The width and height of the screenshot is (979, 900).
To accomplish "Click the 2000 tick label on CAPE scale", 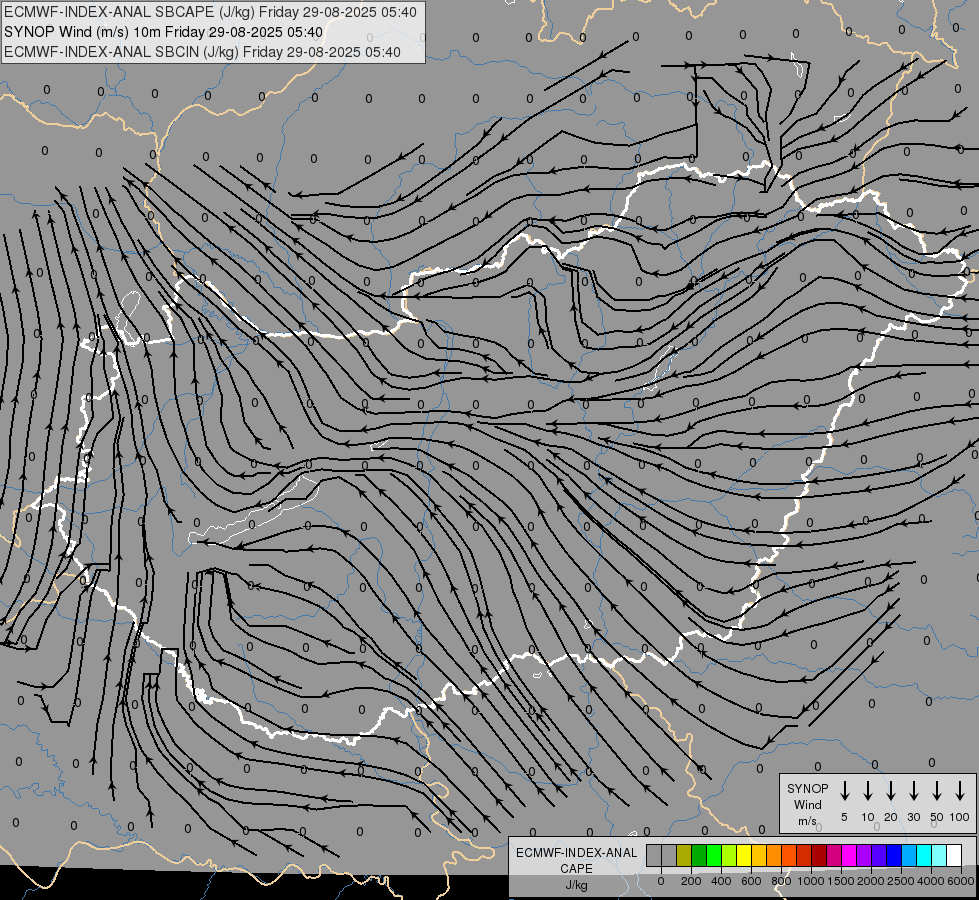I will coord(871,881).
